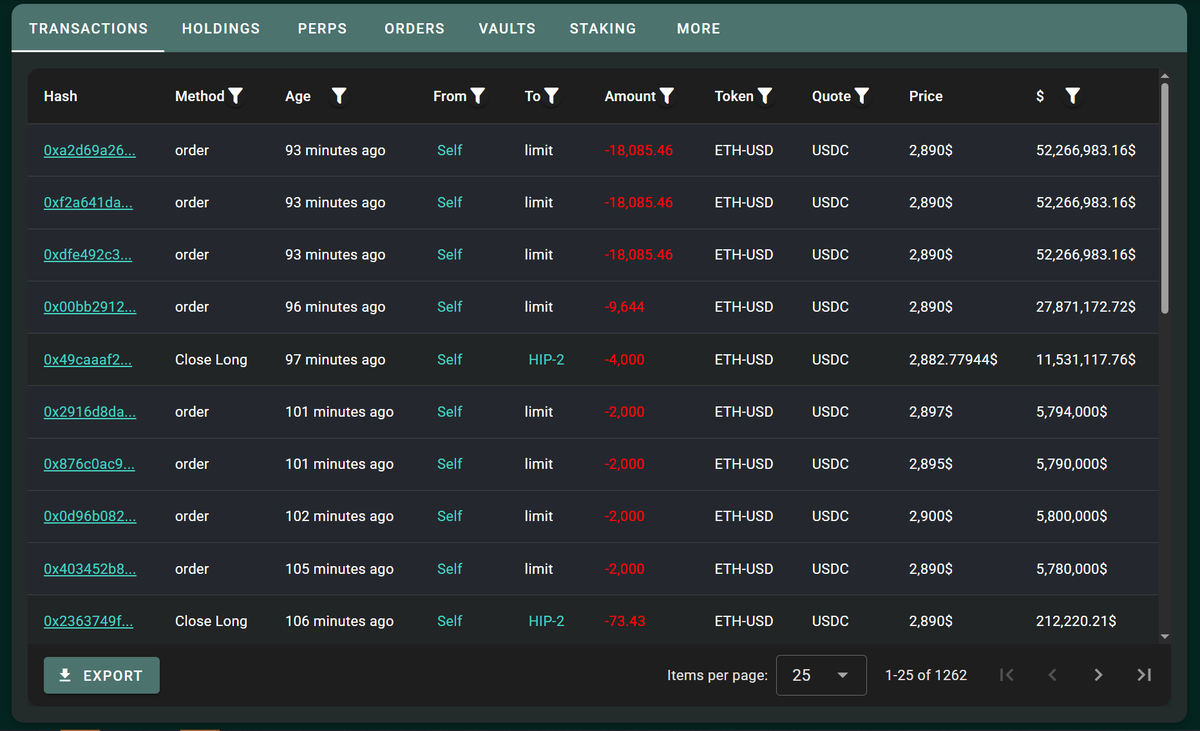Open transaction hash 0xf2a641da...
The height and width of the screenshot is (731, 1200).
pos(88,203)
